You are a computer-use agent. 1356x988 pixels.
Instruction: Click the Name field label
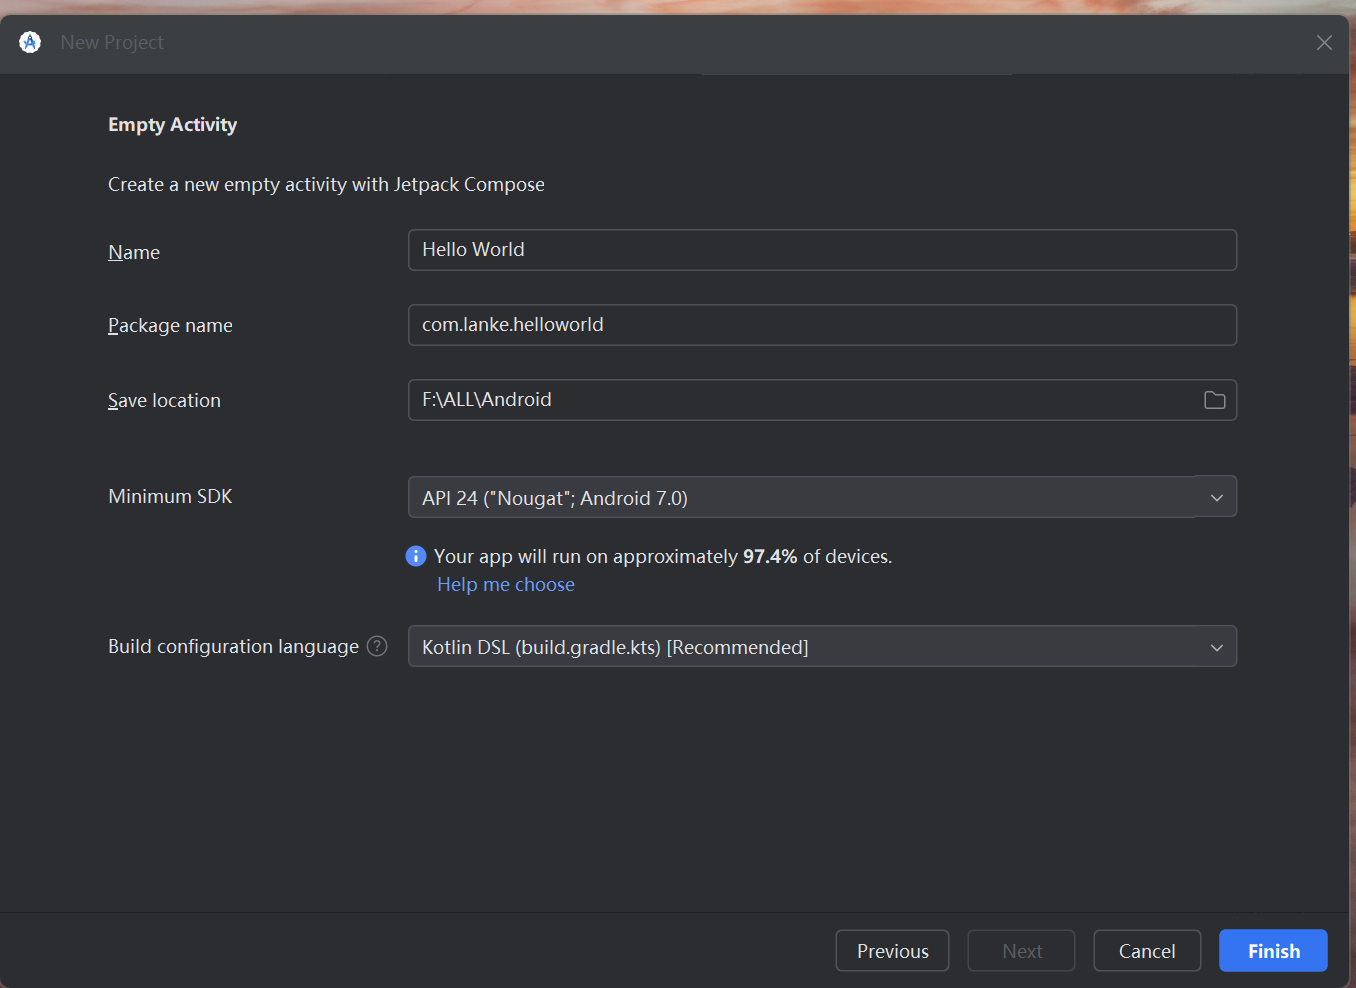[134, 252]
